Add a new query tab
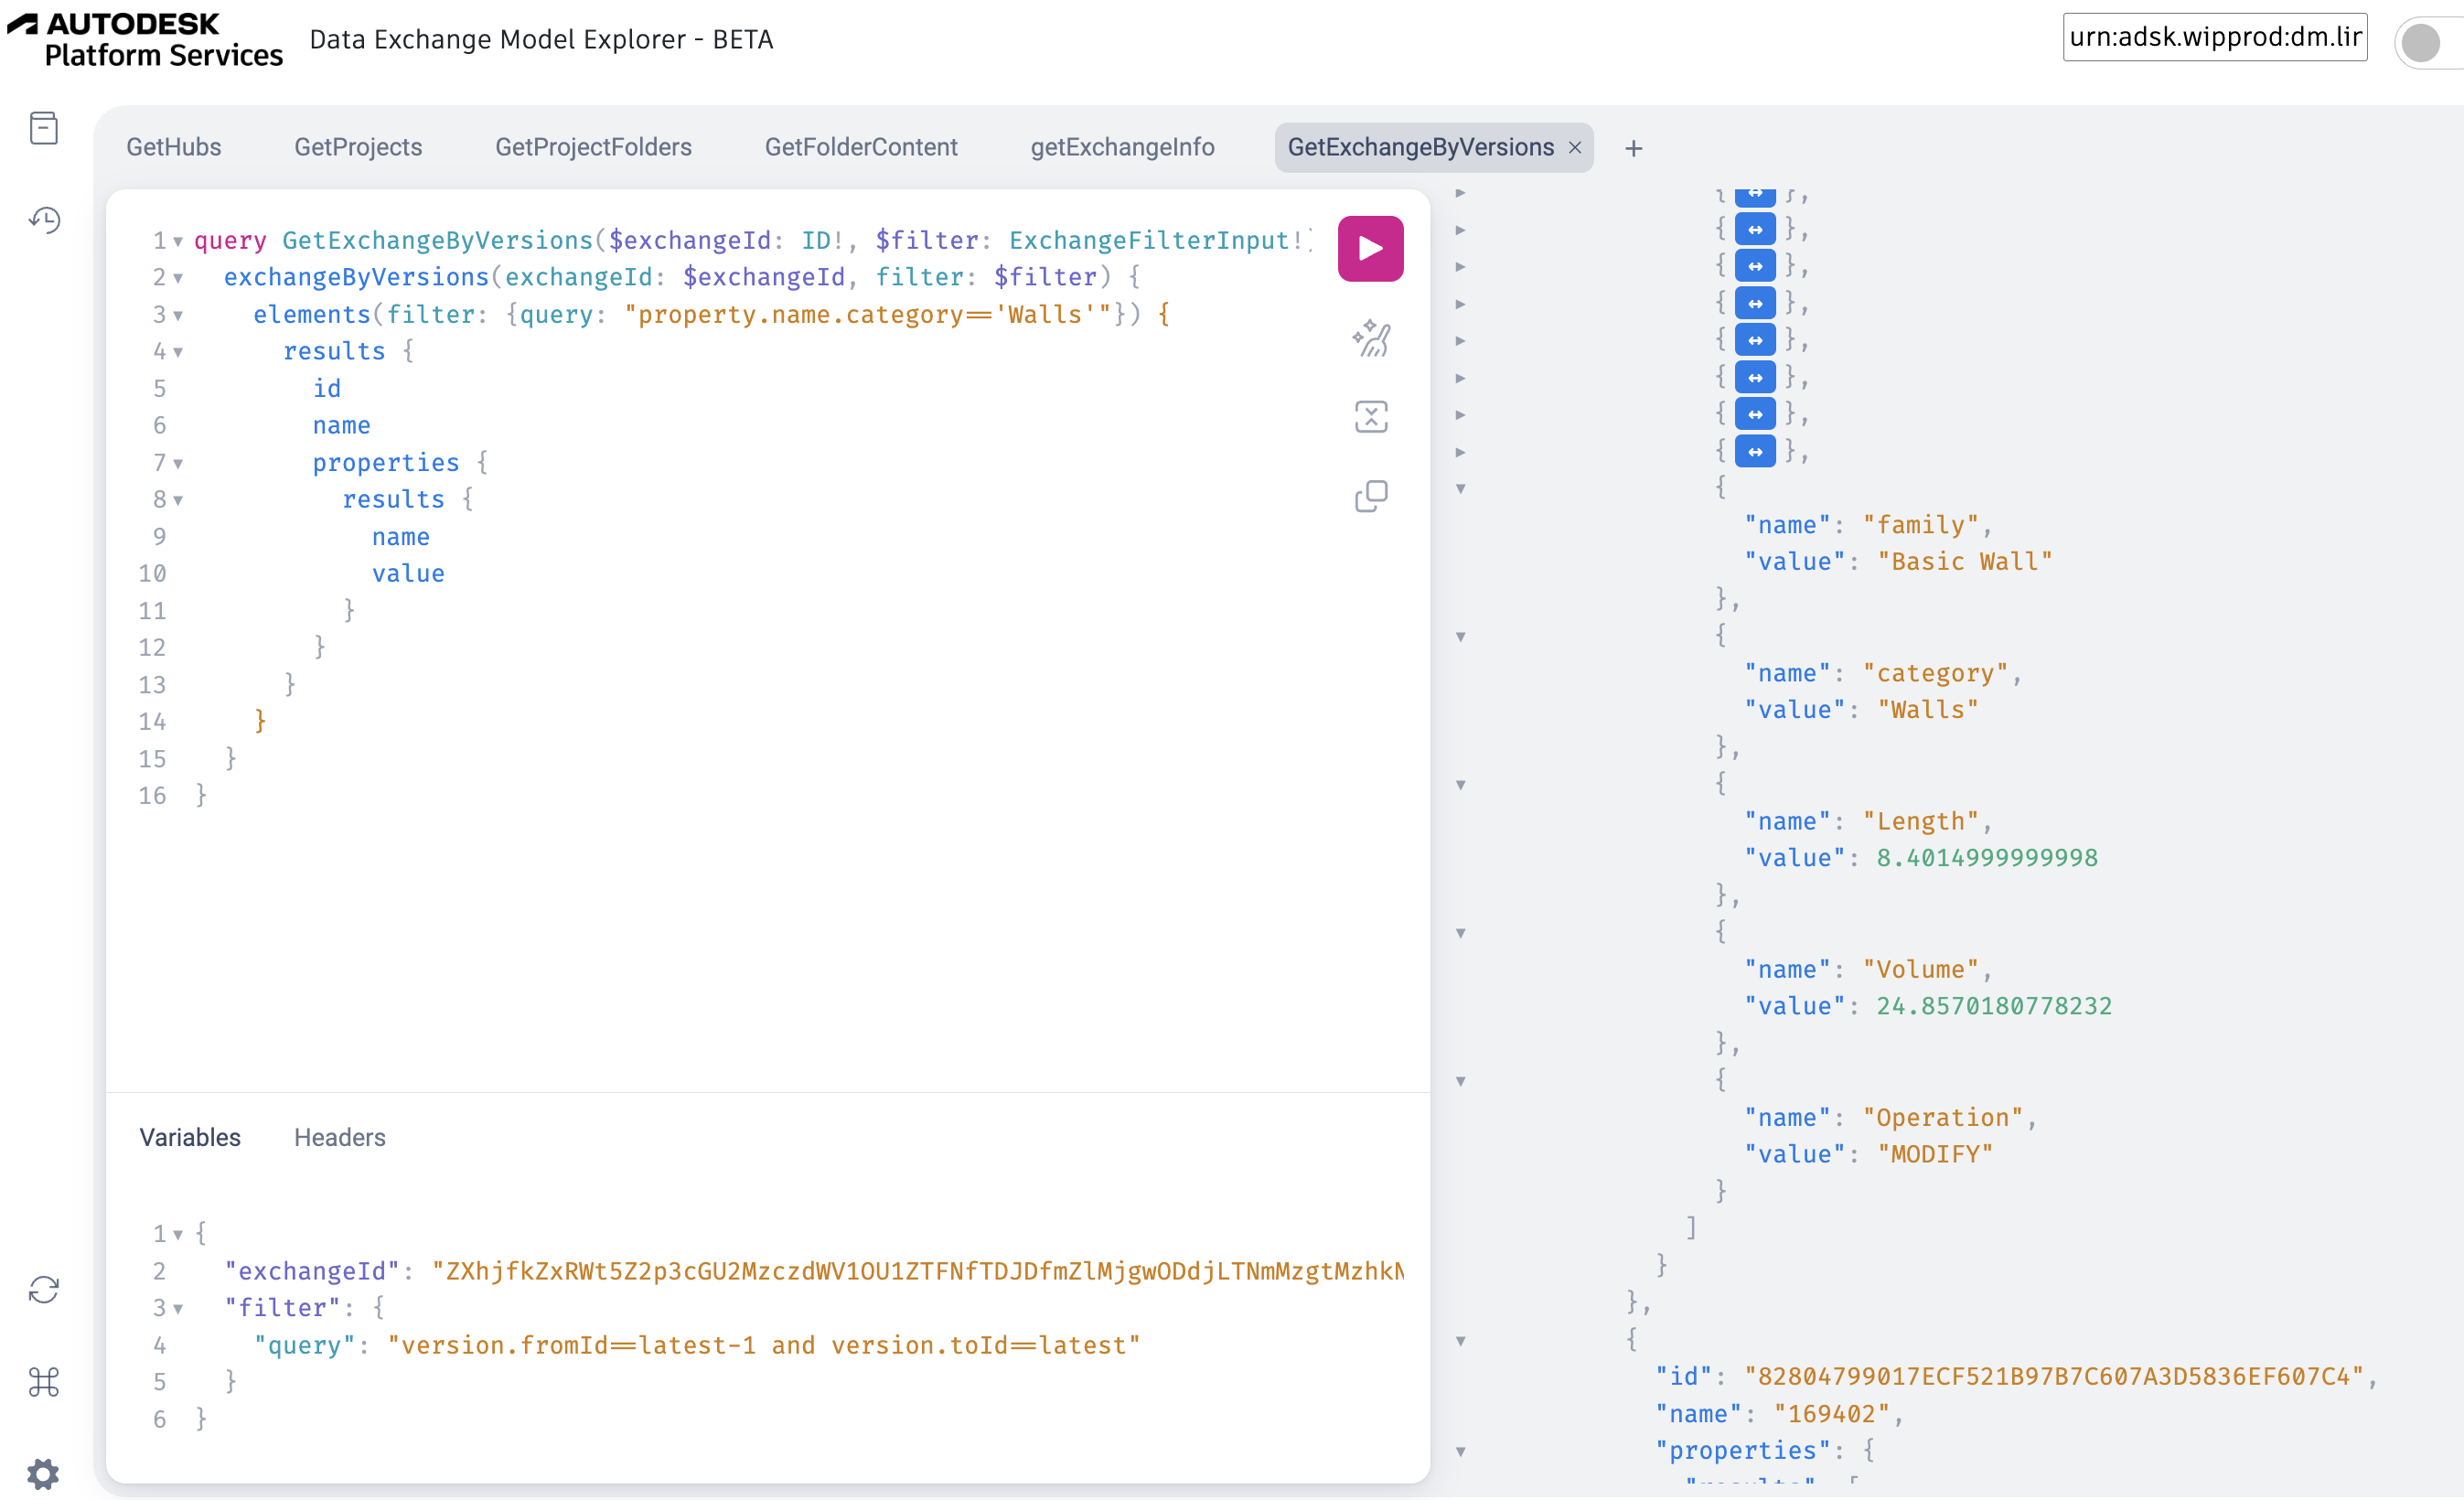 tap(1633, 149)
